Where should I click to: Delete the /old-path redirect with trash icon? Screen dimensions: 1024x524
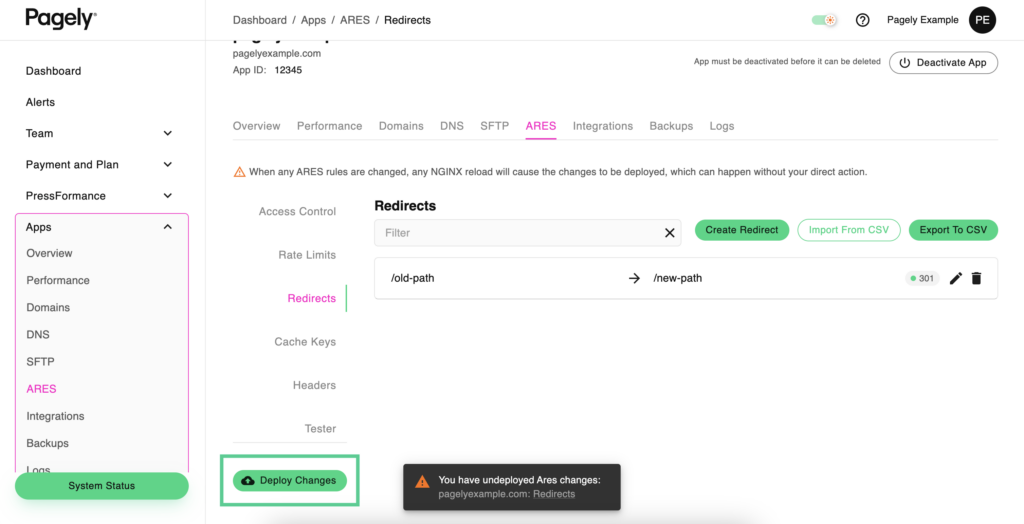coord(976,278)
